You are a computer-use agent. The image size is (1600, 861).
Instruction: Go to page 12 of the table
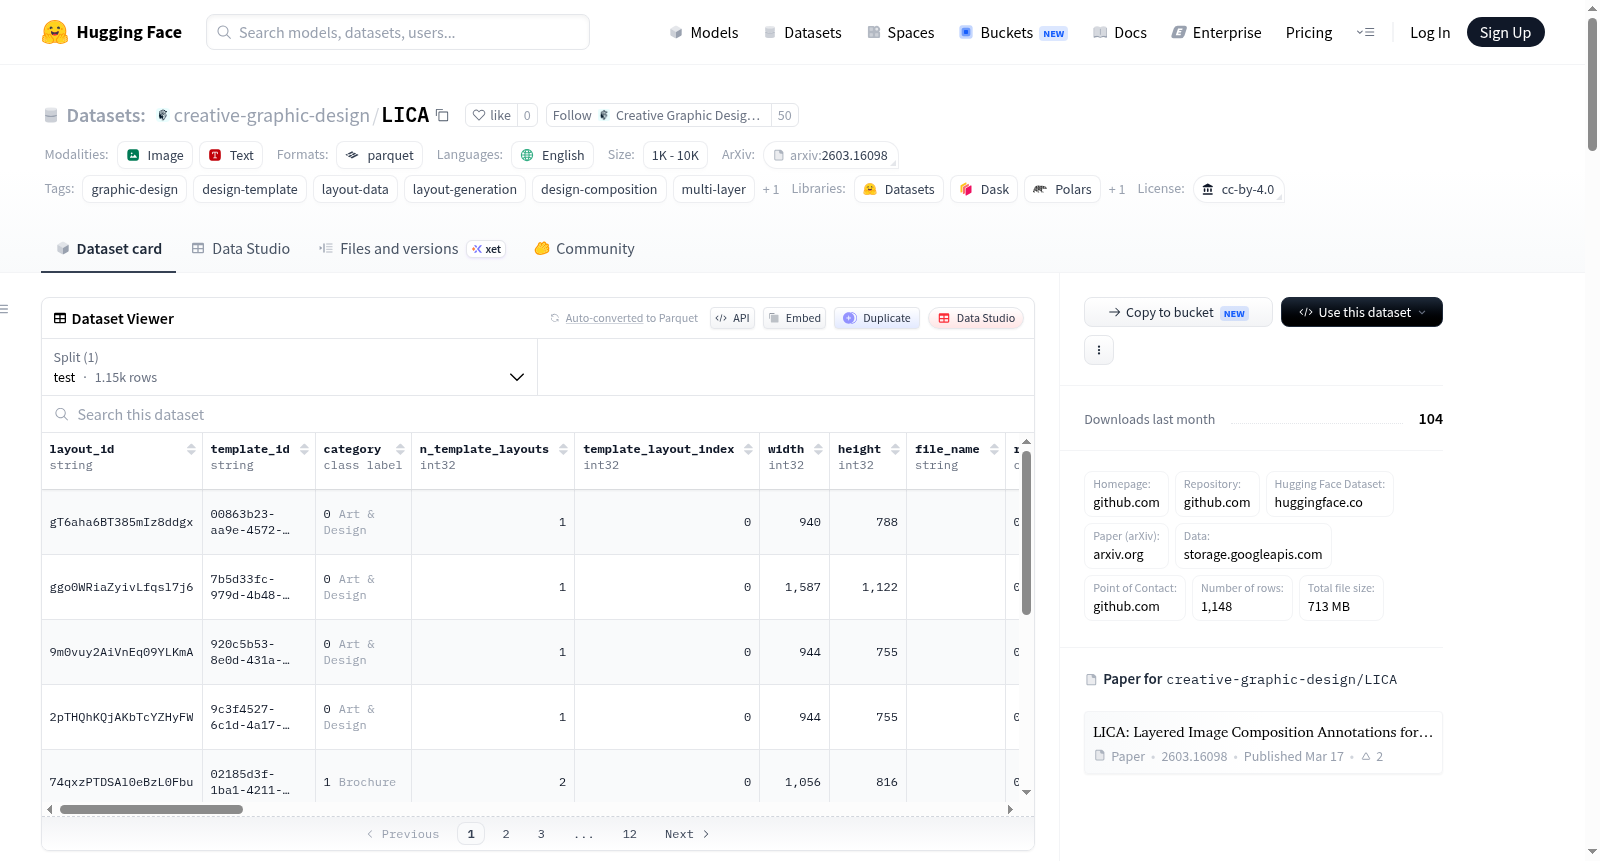click(x=630, y=834)
